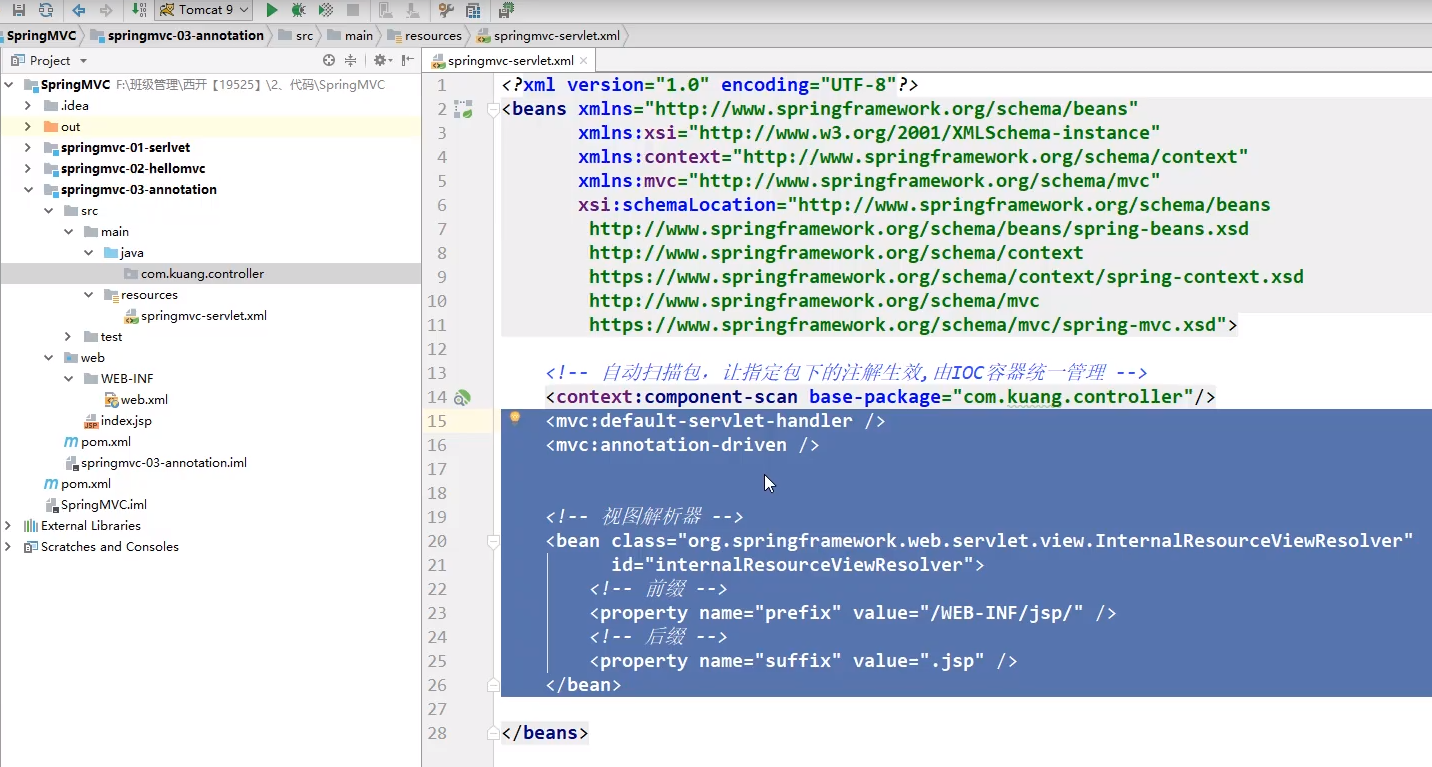
Task: Expand the test folder
Action: (x=69, y=337)
